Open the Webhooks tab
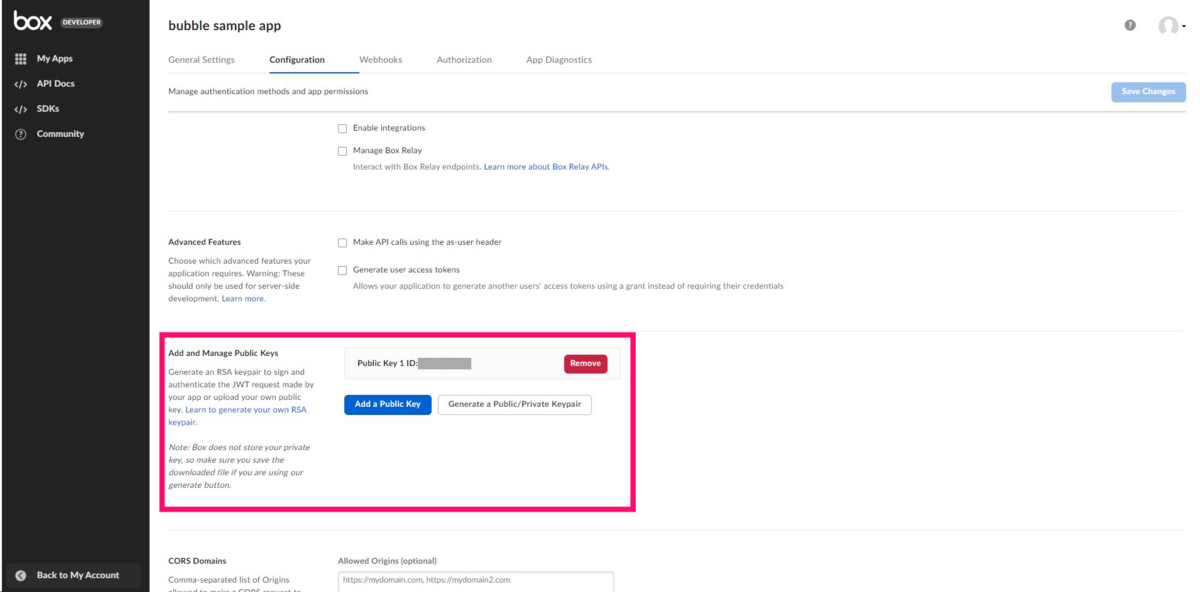 click(x=380, y=60)
